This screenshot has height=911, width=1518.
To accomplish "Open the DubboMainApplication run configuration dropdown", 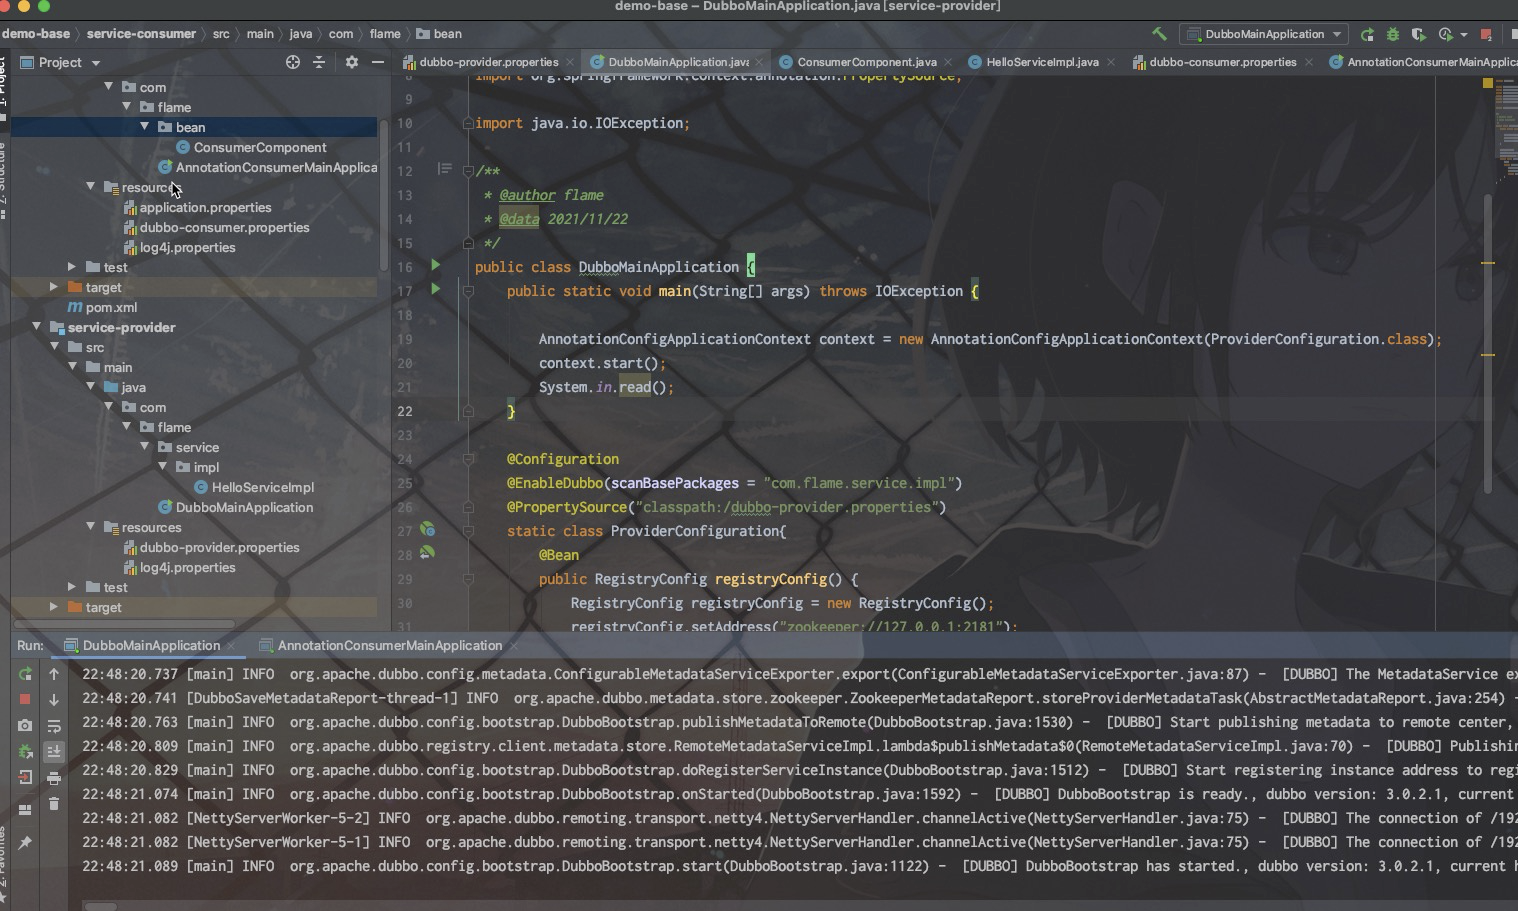I will 1264,34.
